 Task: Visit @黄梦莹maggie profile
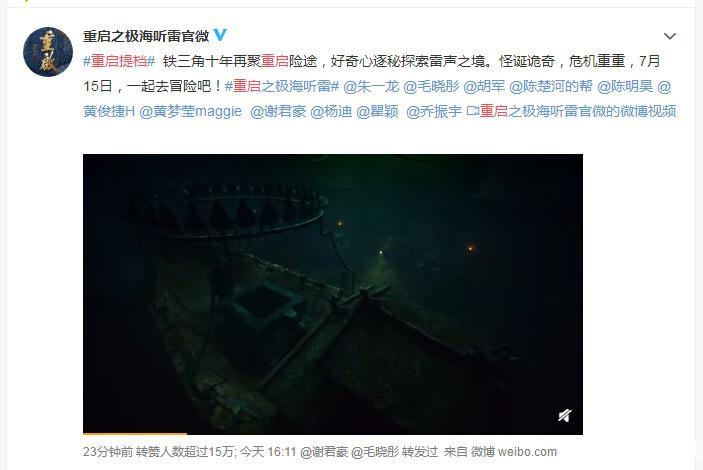[x=191, y=111]
